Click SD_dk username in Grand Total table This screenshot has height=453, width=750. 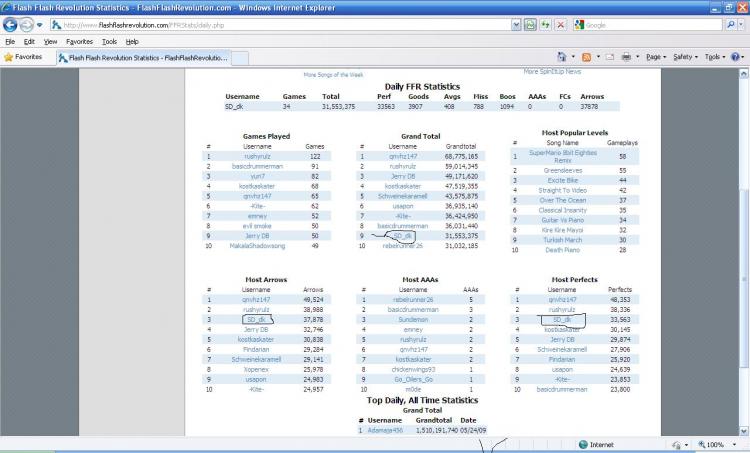pyautogui.click(x=402, y=236)
